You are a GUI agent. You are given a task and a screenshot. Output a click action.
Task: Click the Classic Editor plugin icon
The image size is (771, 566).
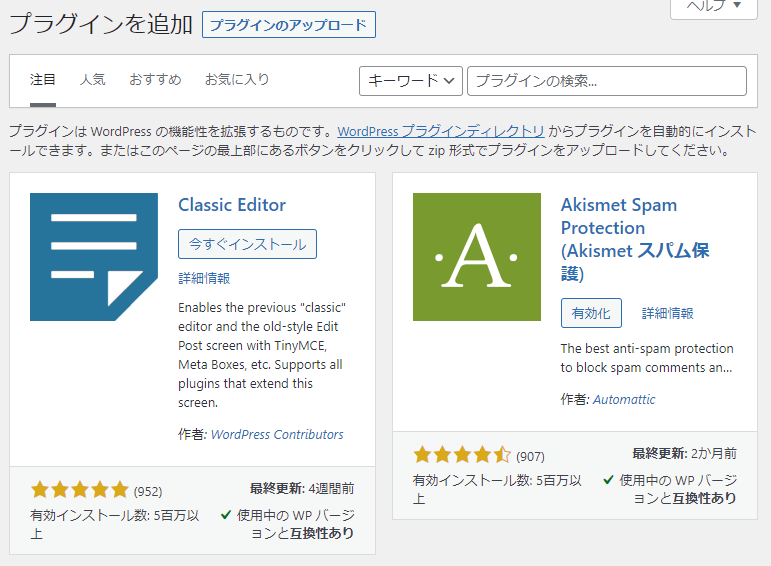coord(94,257)
